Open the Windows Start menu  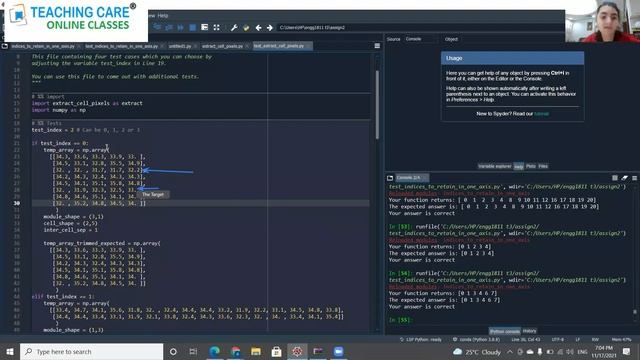tap(10, 351)
